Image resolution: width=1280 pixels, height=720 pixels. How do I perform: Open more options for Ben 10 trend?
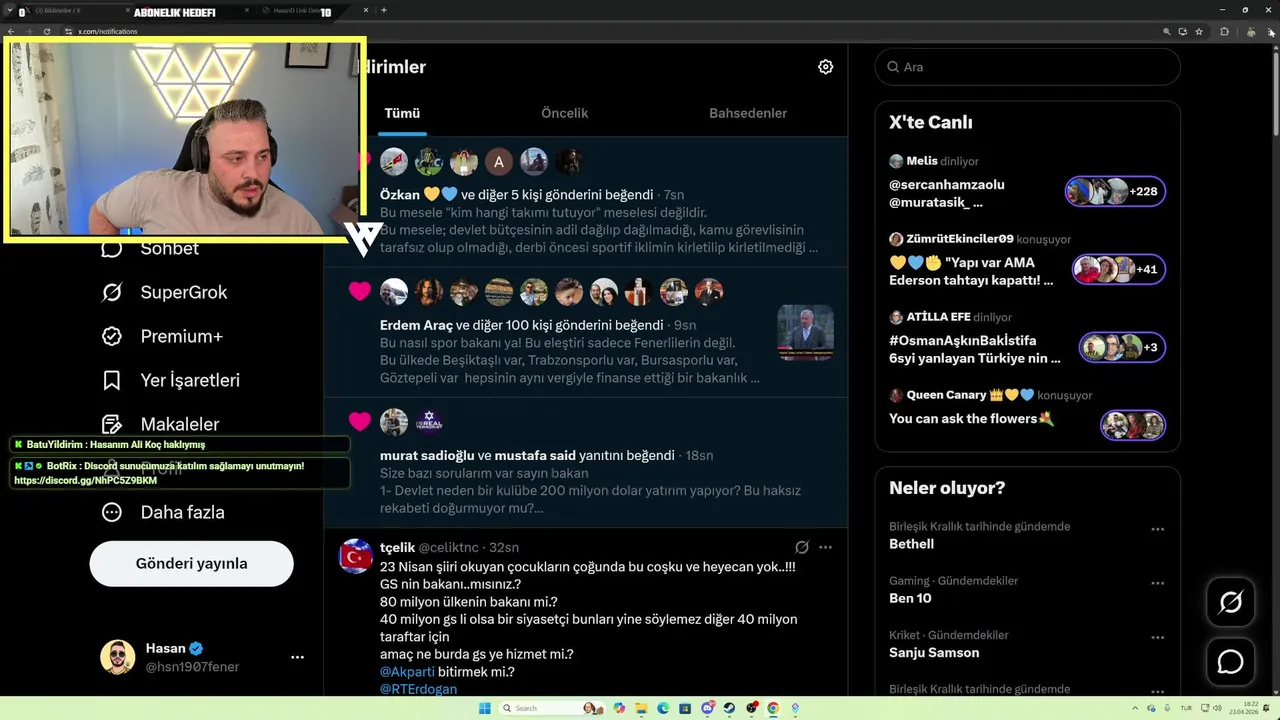[1157, 583]
